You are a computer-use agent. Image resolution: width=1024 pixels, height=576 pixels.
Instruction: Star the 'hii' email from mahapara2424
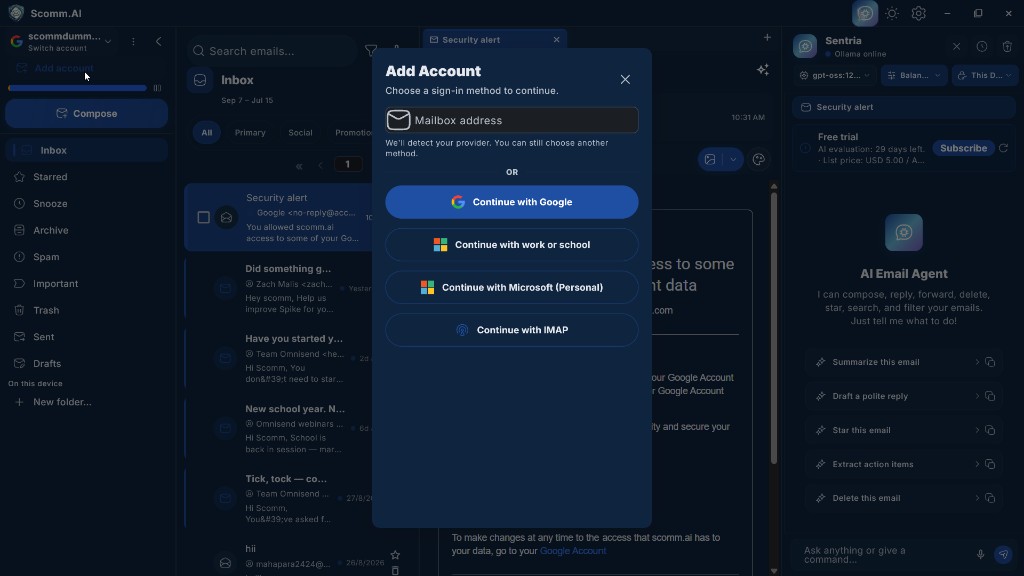[x=395, y=555]
